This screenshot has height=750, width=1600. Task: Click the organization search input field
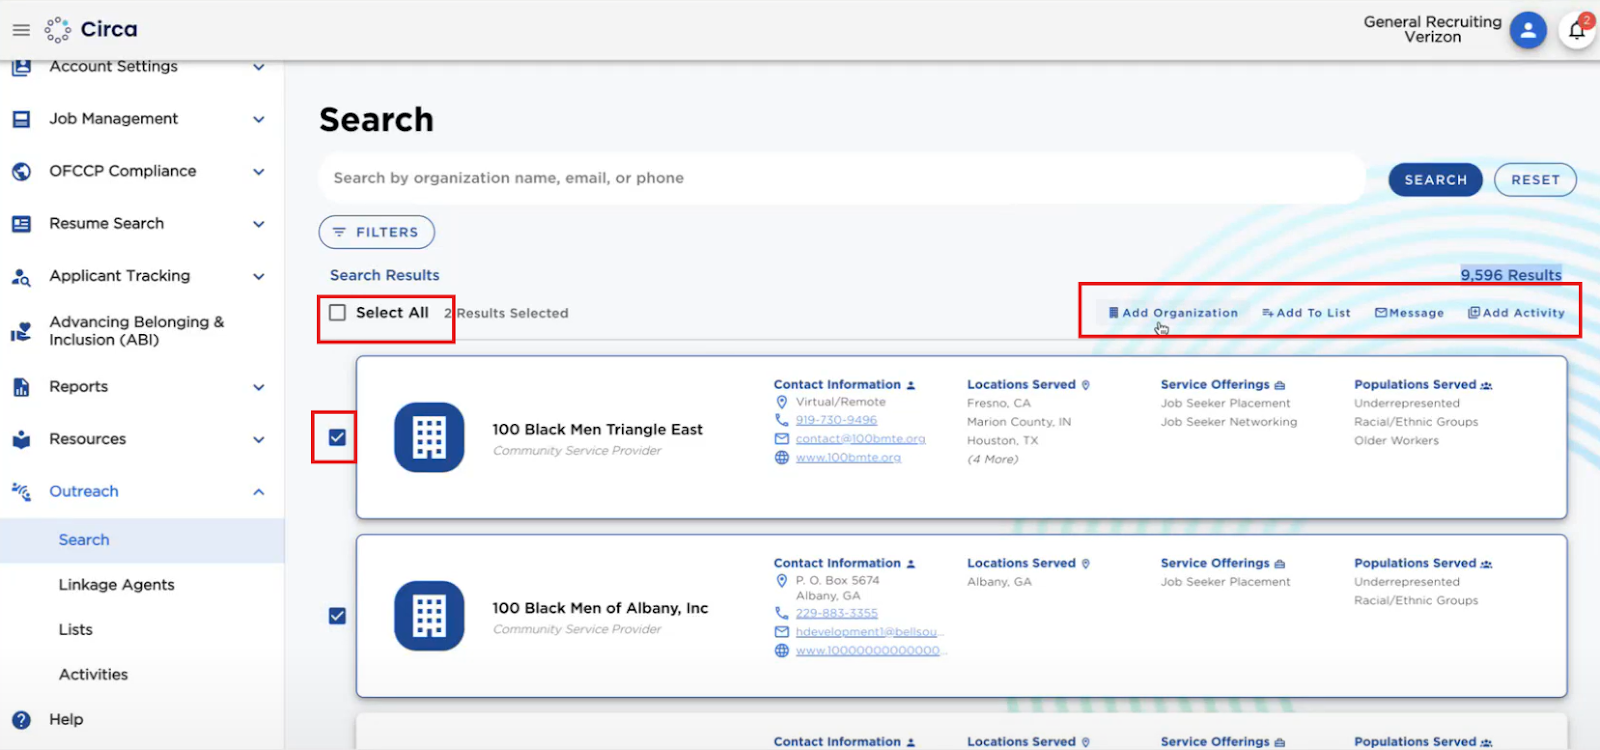pos(842,178)
